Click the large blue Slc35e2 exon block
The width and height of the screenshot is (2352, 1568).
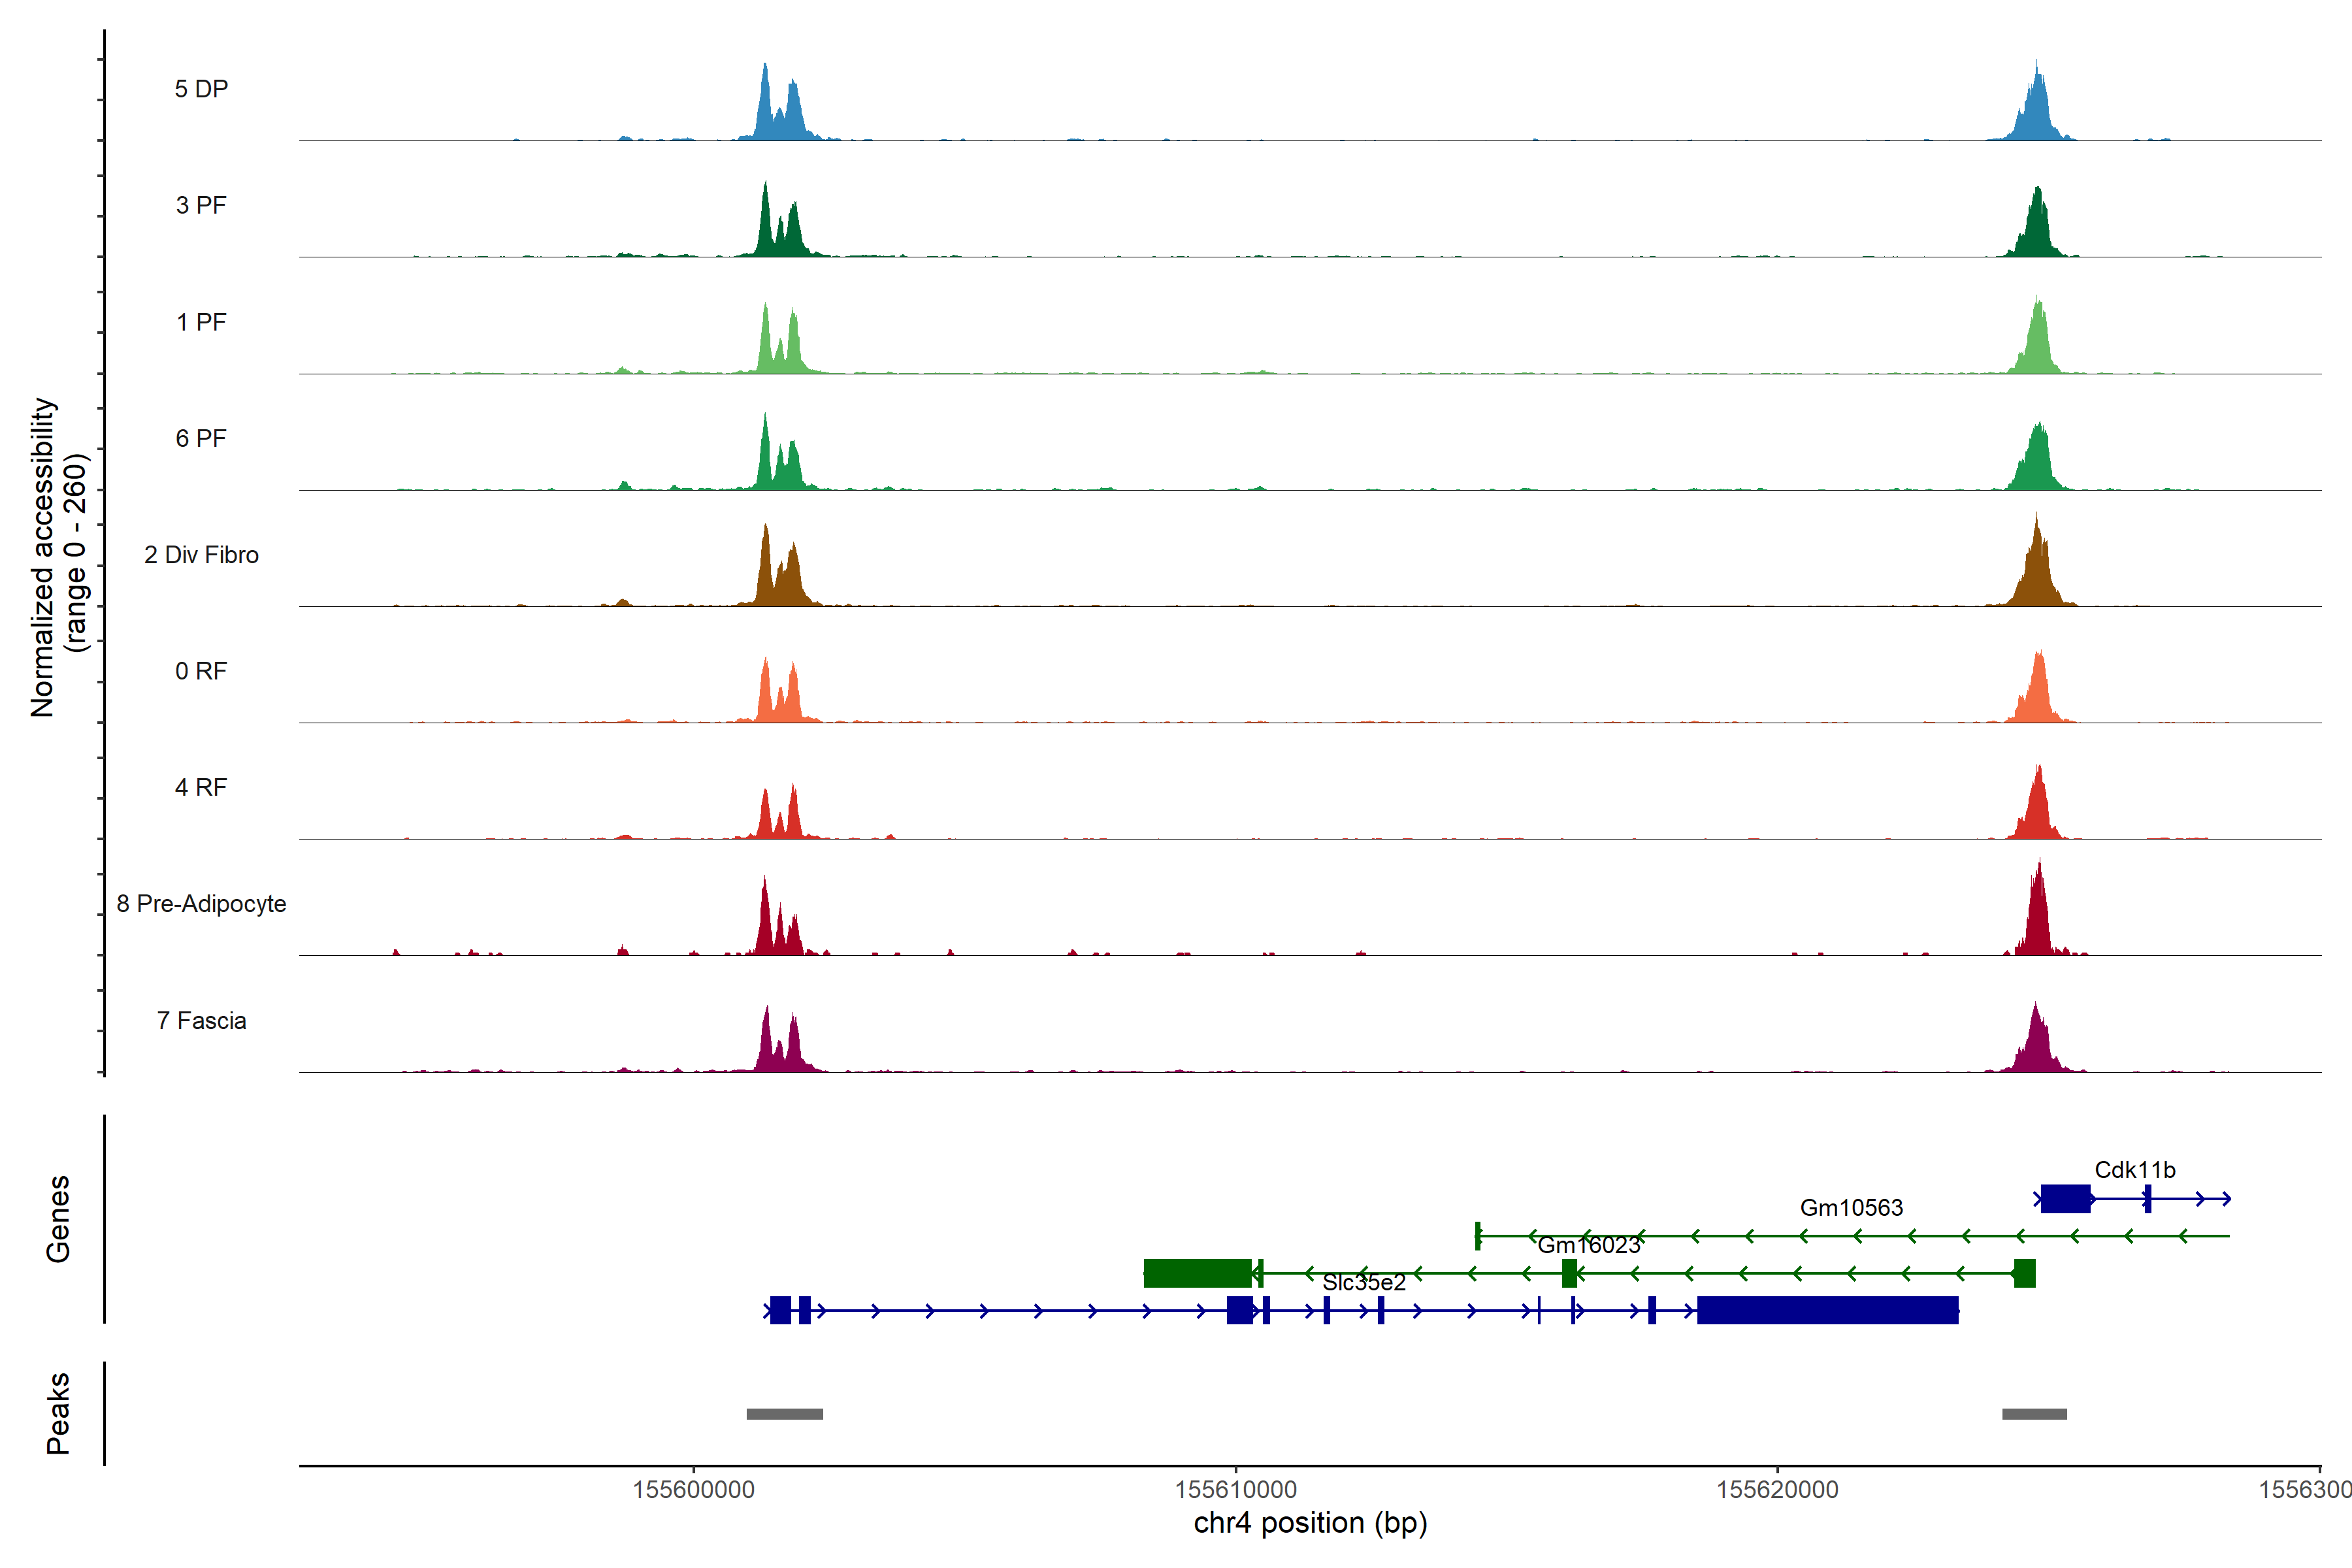coord(1827,1309)
